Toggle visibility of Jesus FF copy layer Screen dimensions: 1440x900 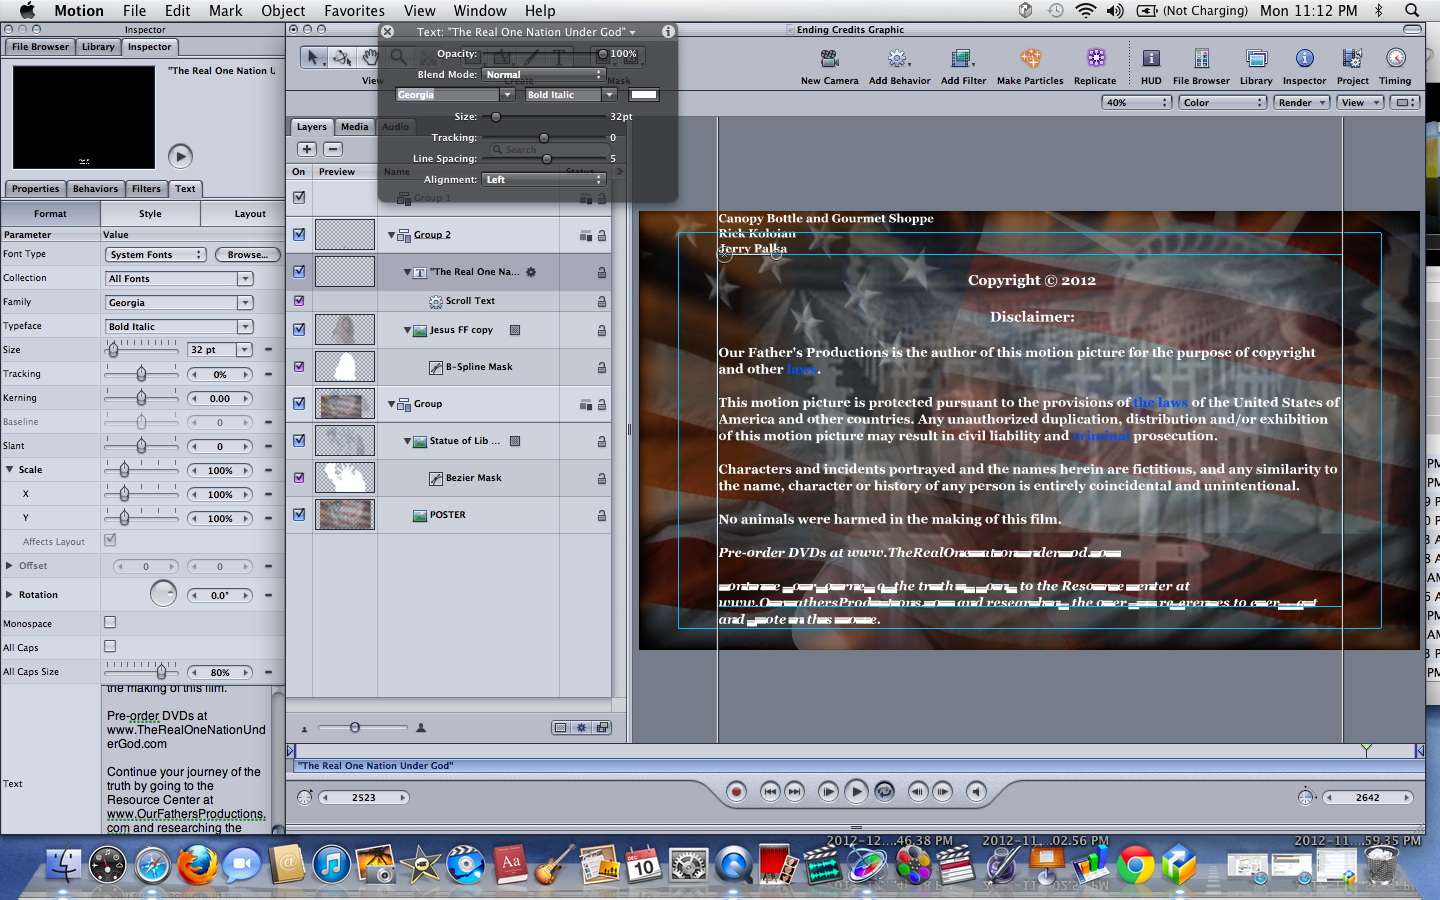pyautogui.click(x=299, y=329)
